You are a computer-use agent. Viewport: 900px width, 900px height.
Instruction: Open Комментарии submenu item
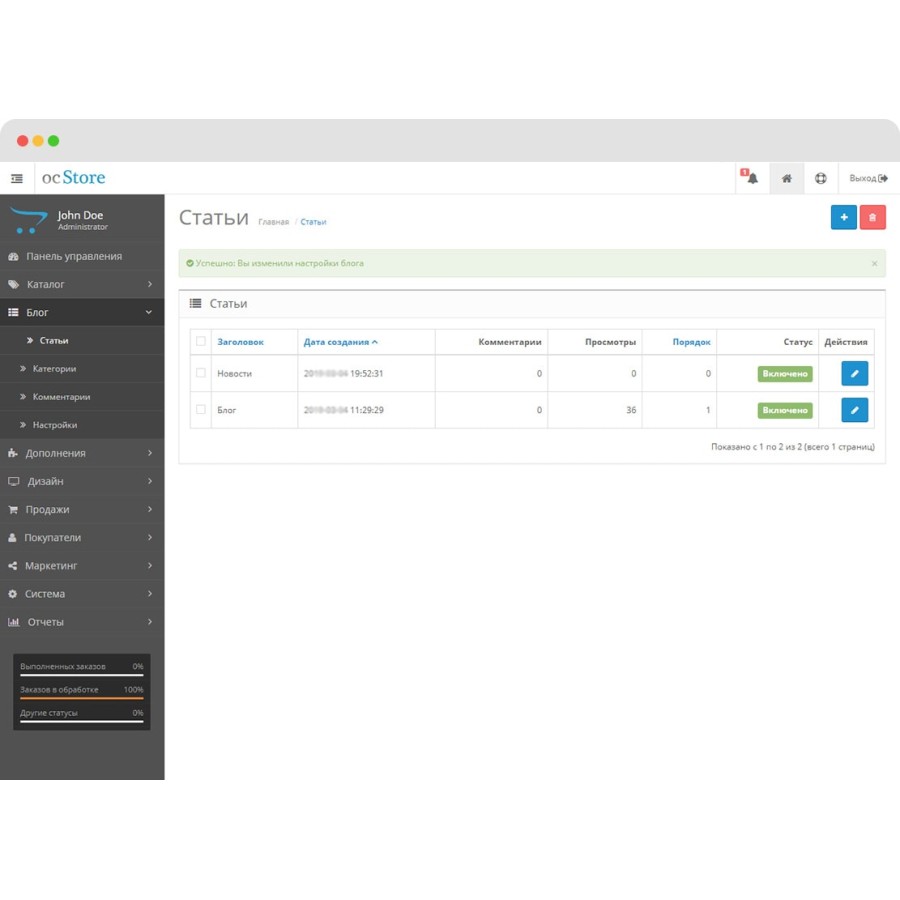click(82, 397)
